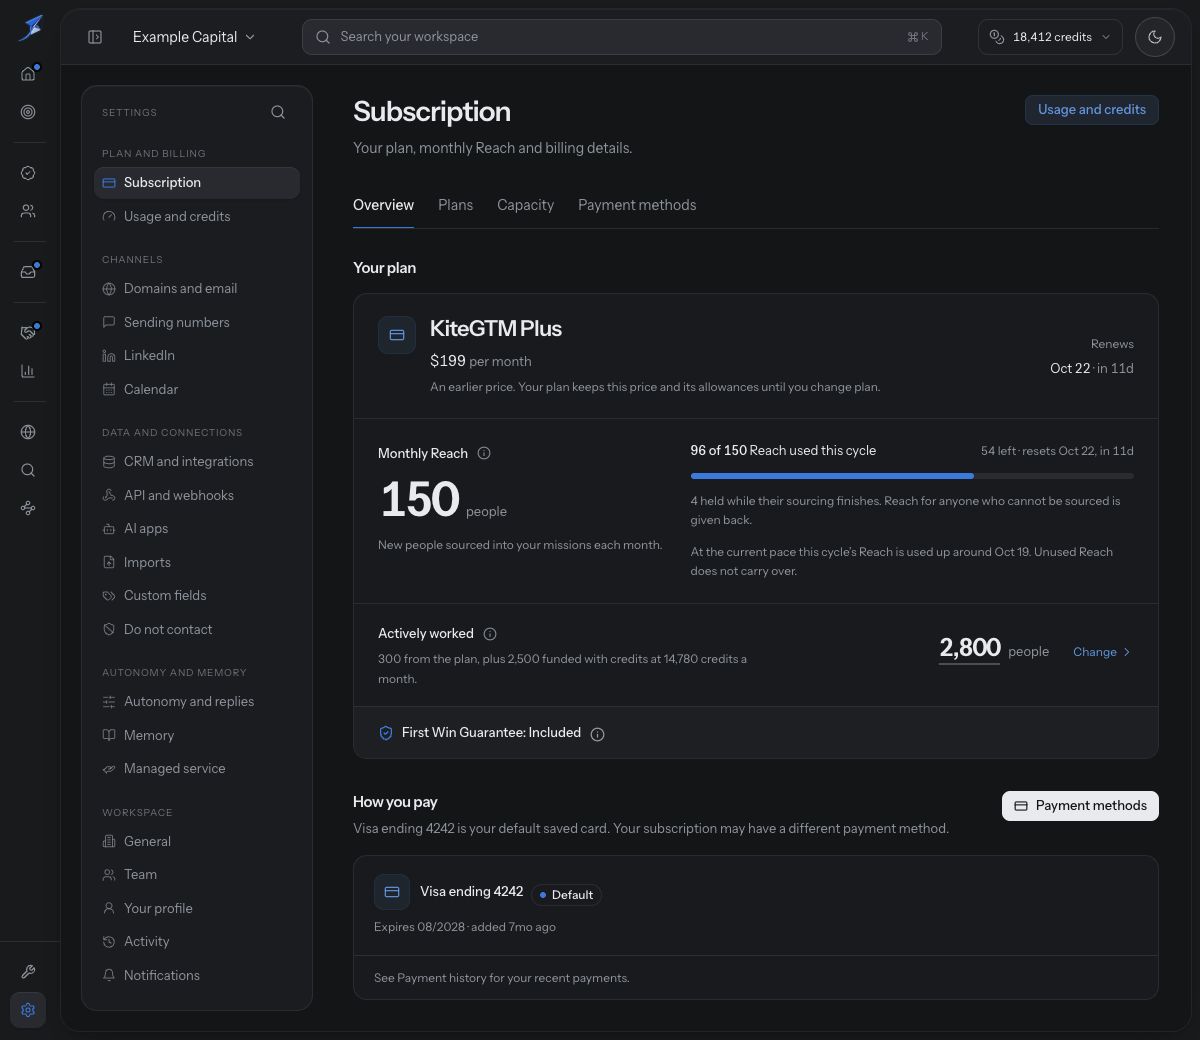Click the Usage and credits button

point(1092,110)
